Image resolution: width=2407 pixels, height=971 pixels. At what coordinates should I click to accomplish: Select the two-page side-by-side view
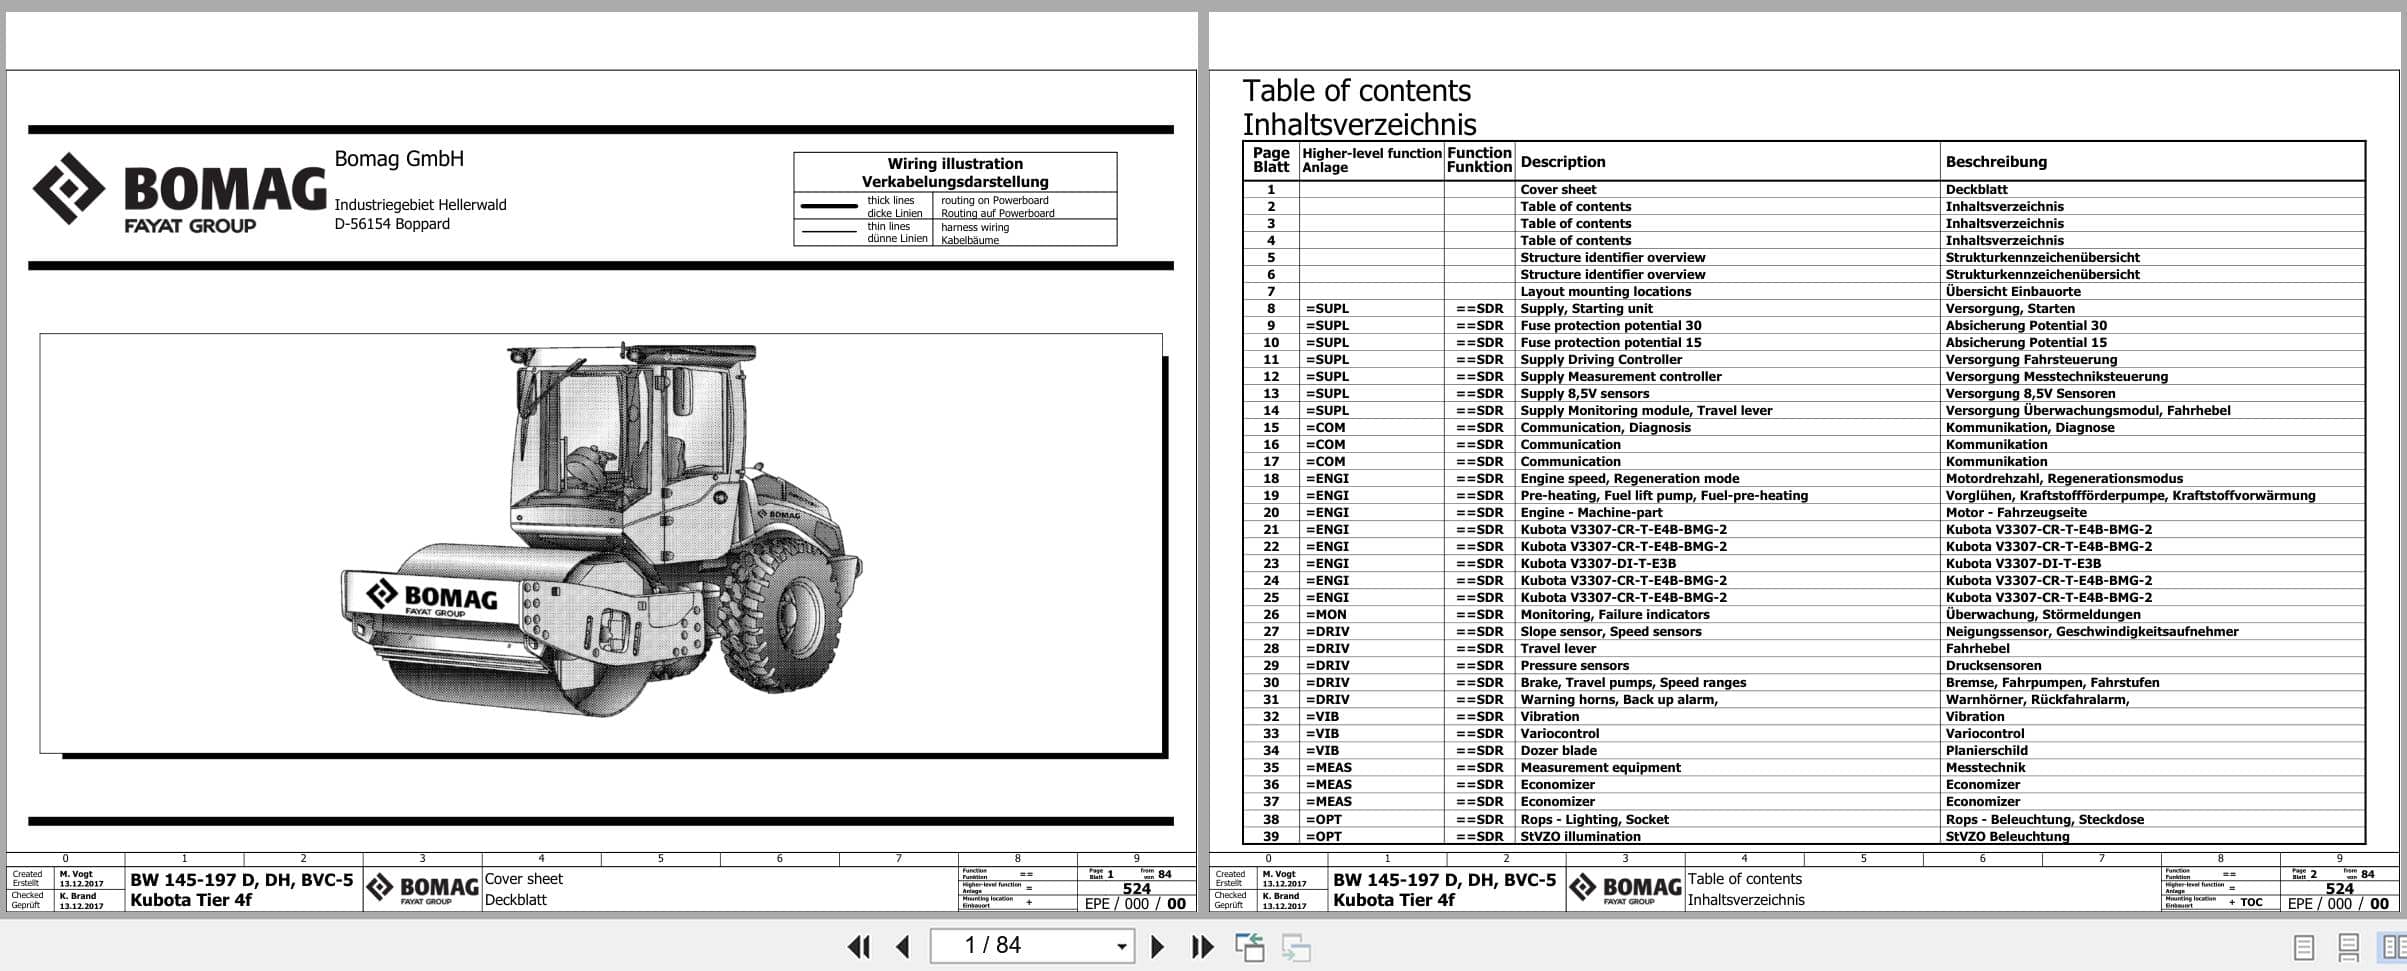pos(2392,947)
